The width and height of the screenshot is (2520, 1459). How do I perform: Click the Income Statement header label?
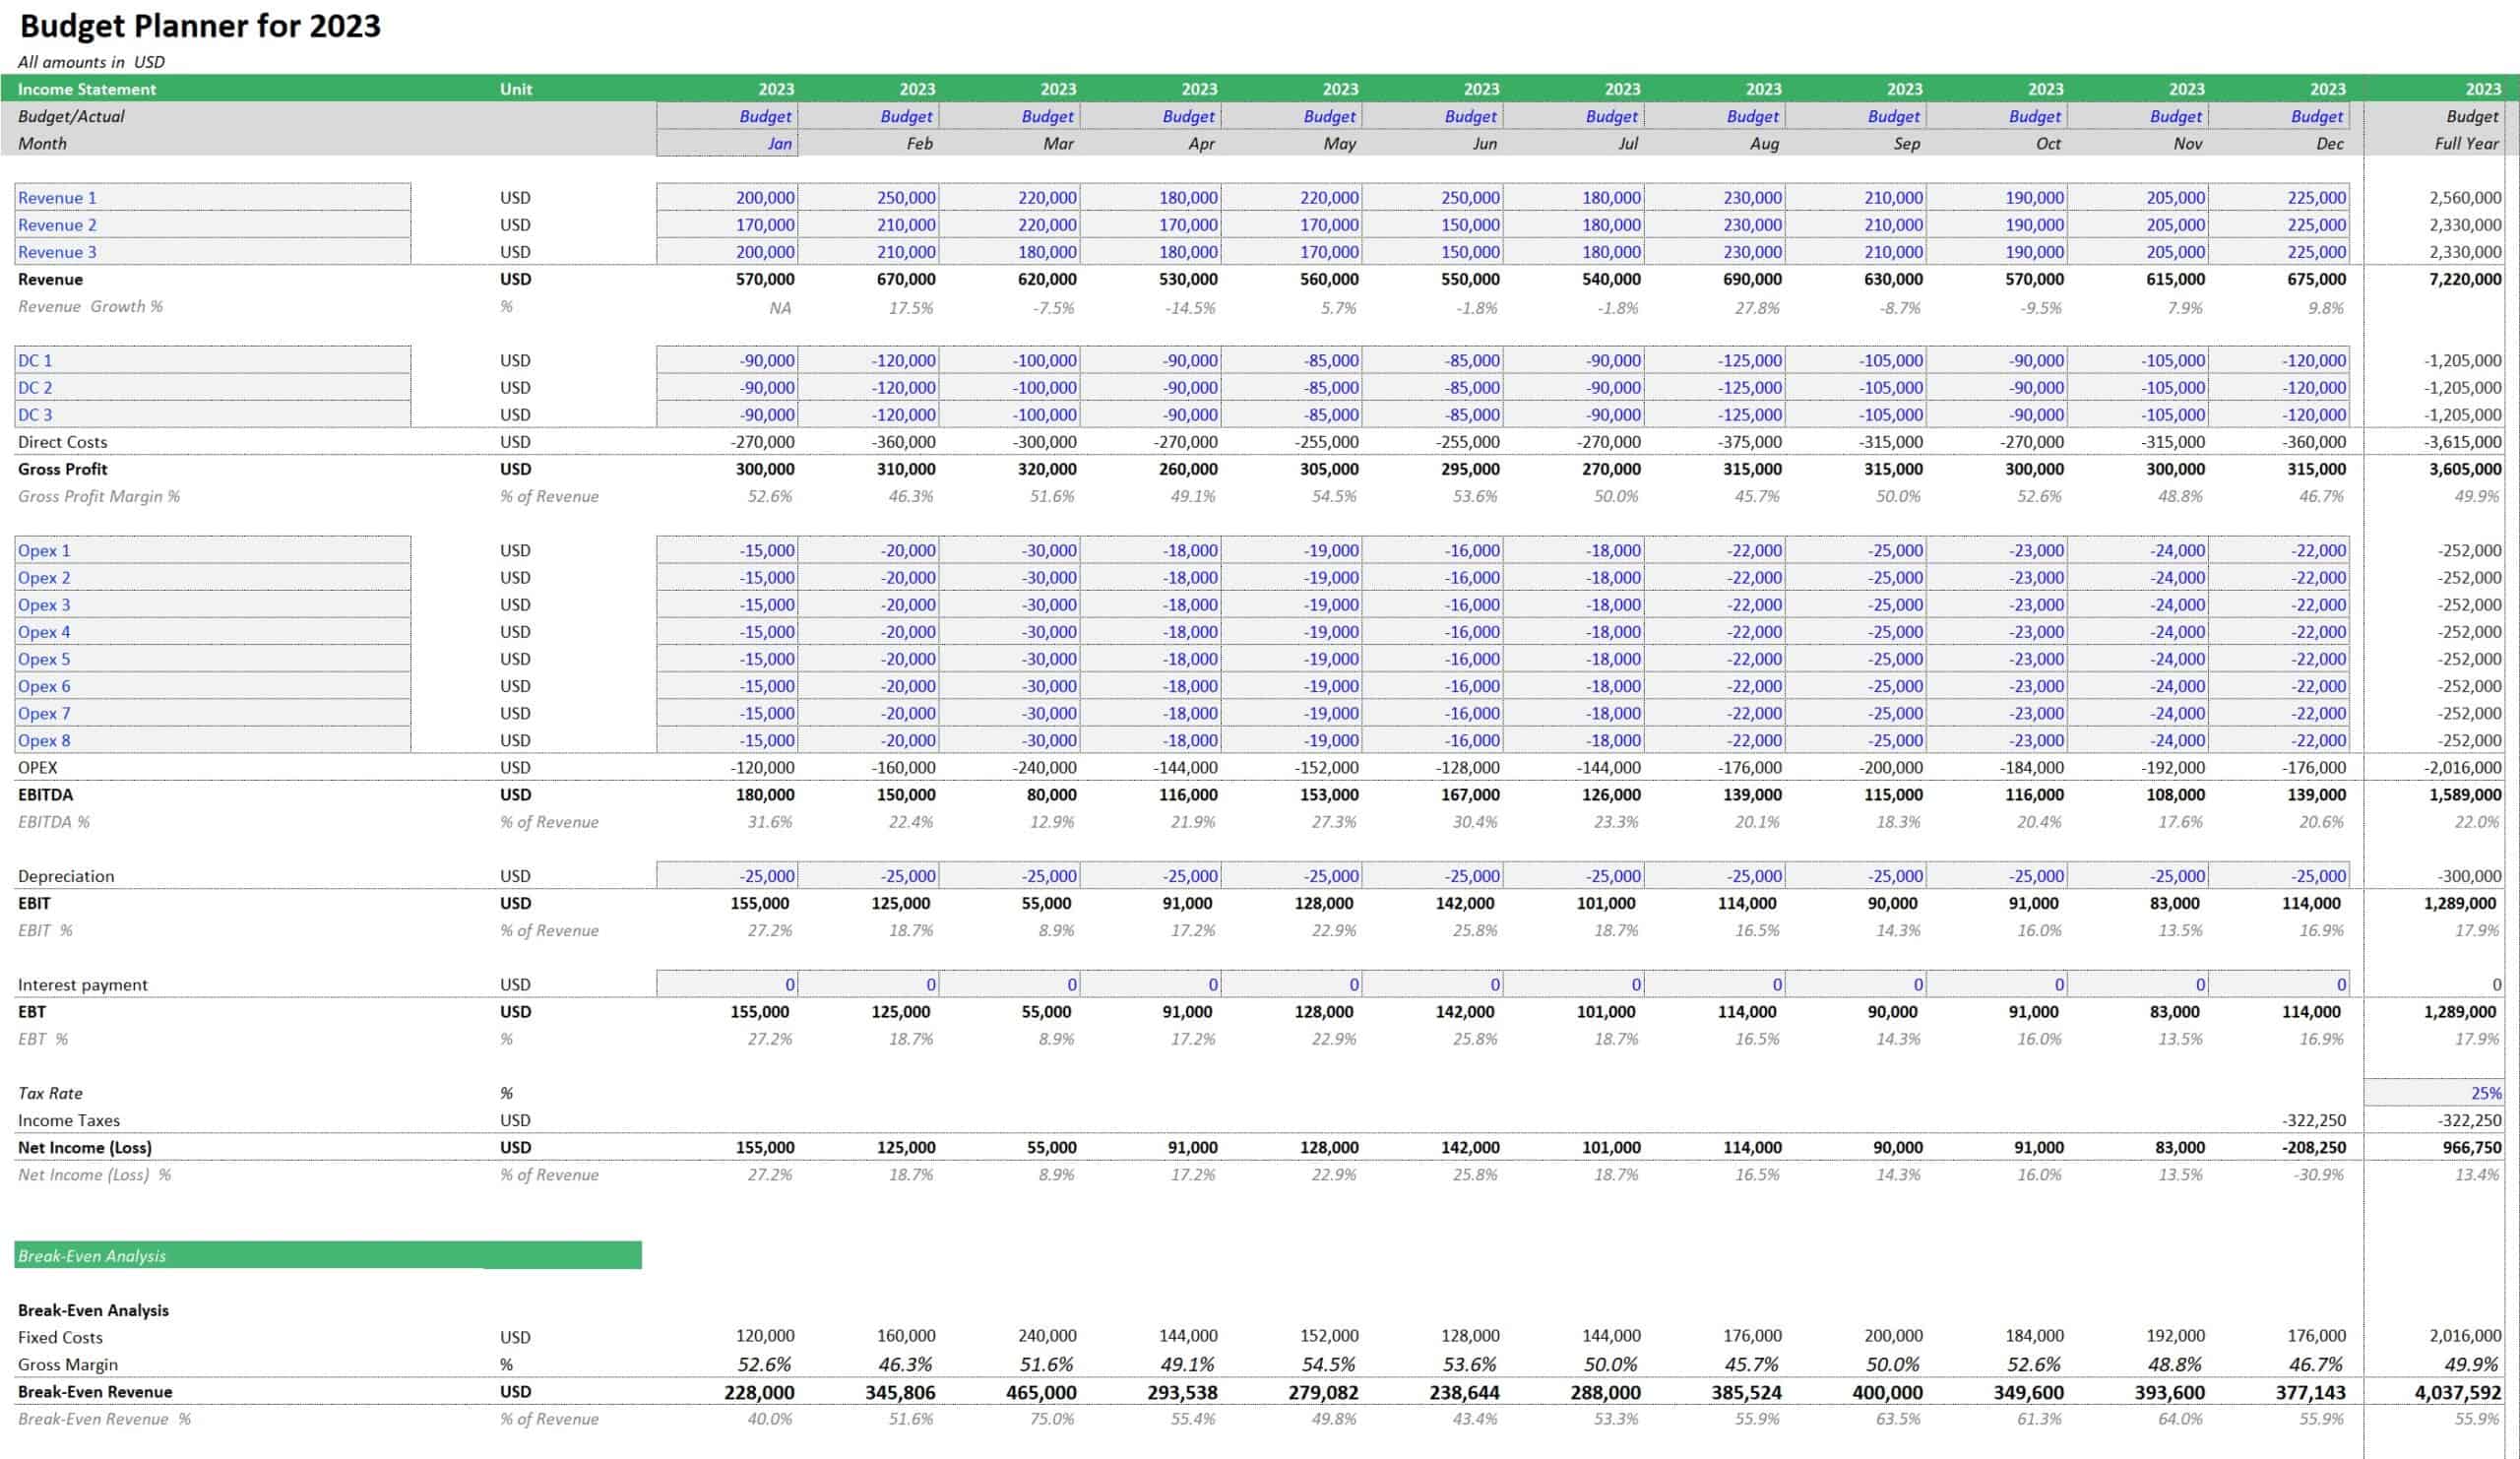(87, 89)
